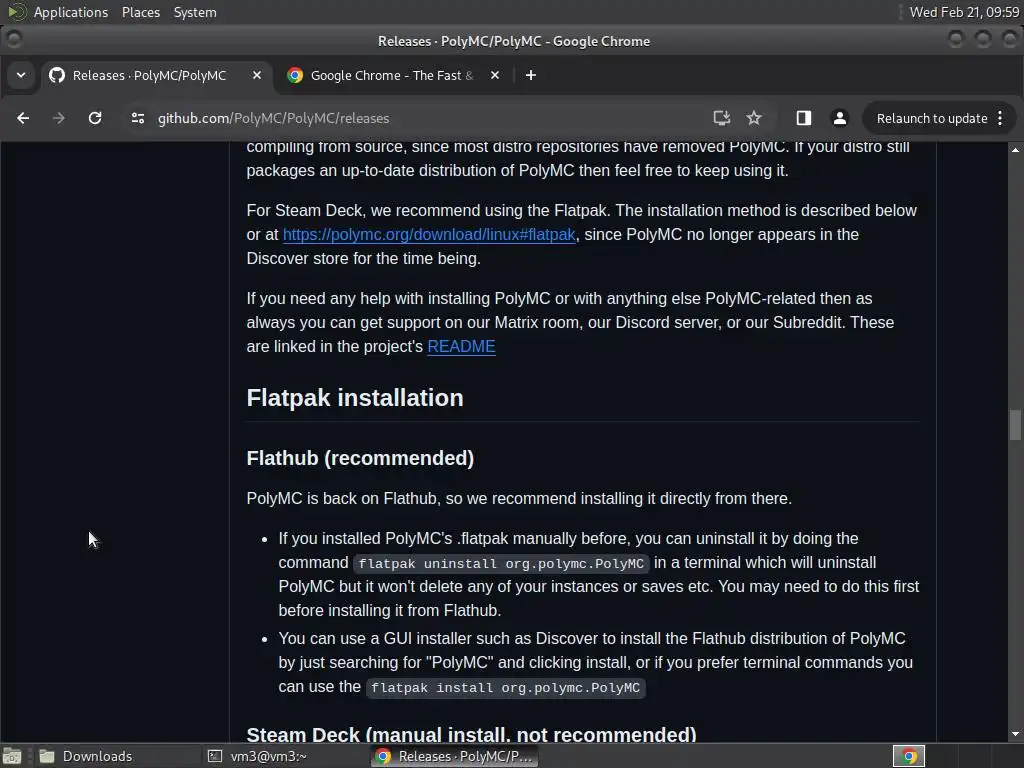
Task: Open the polymc.org flatpak download link
Action: pyautogui.click(x=429, y=234)
